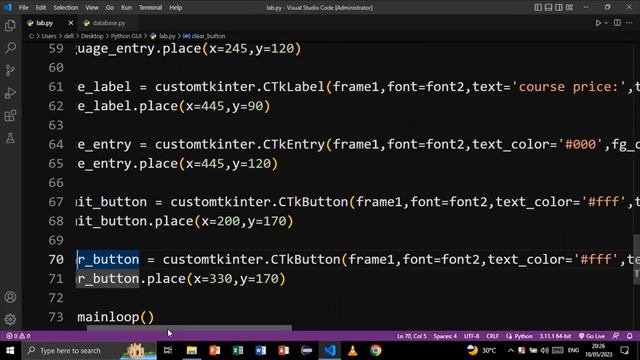This screenshot has width=640, height=360.
Task: Expand the clear_button breadcrumb symbol
Action: tap(204, 36)
